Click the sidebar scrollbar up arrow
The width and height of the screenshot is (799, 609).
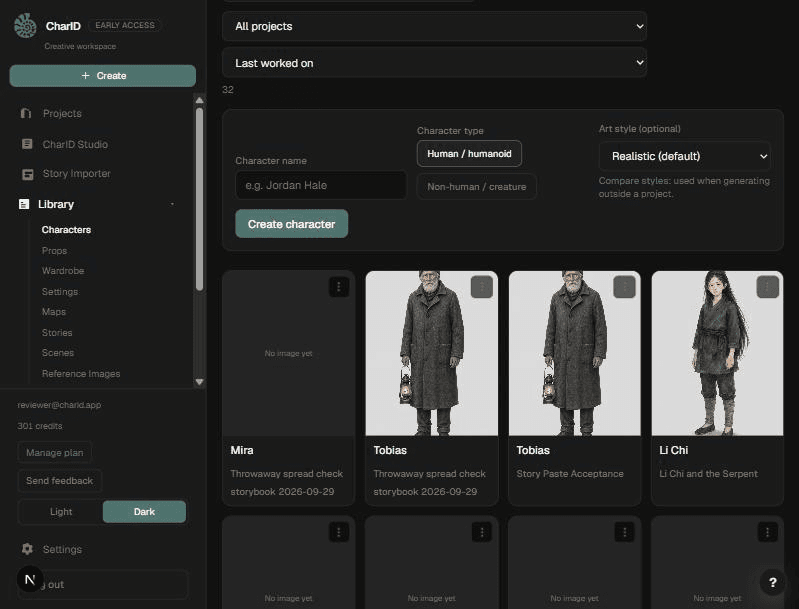click(x=200, y=100)
